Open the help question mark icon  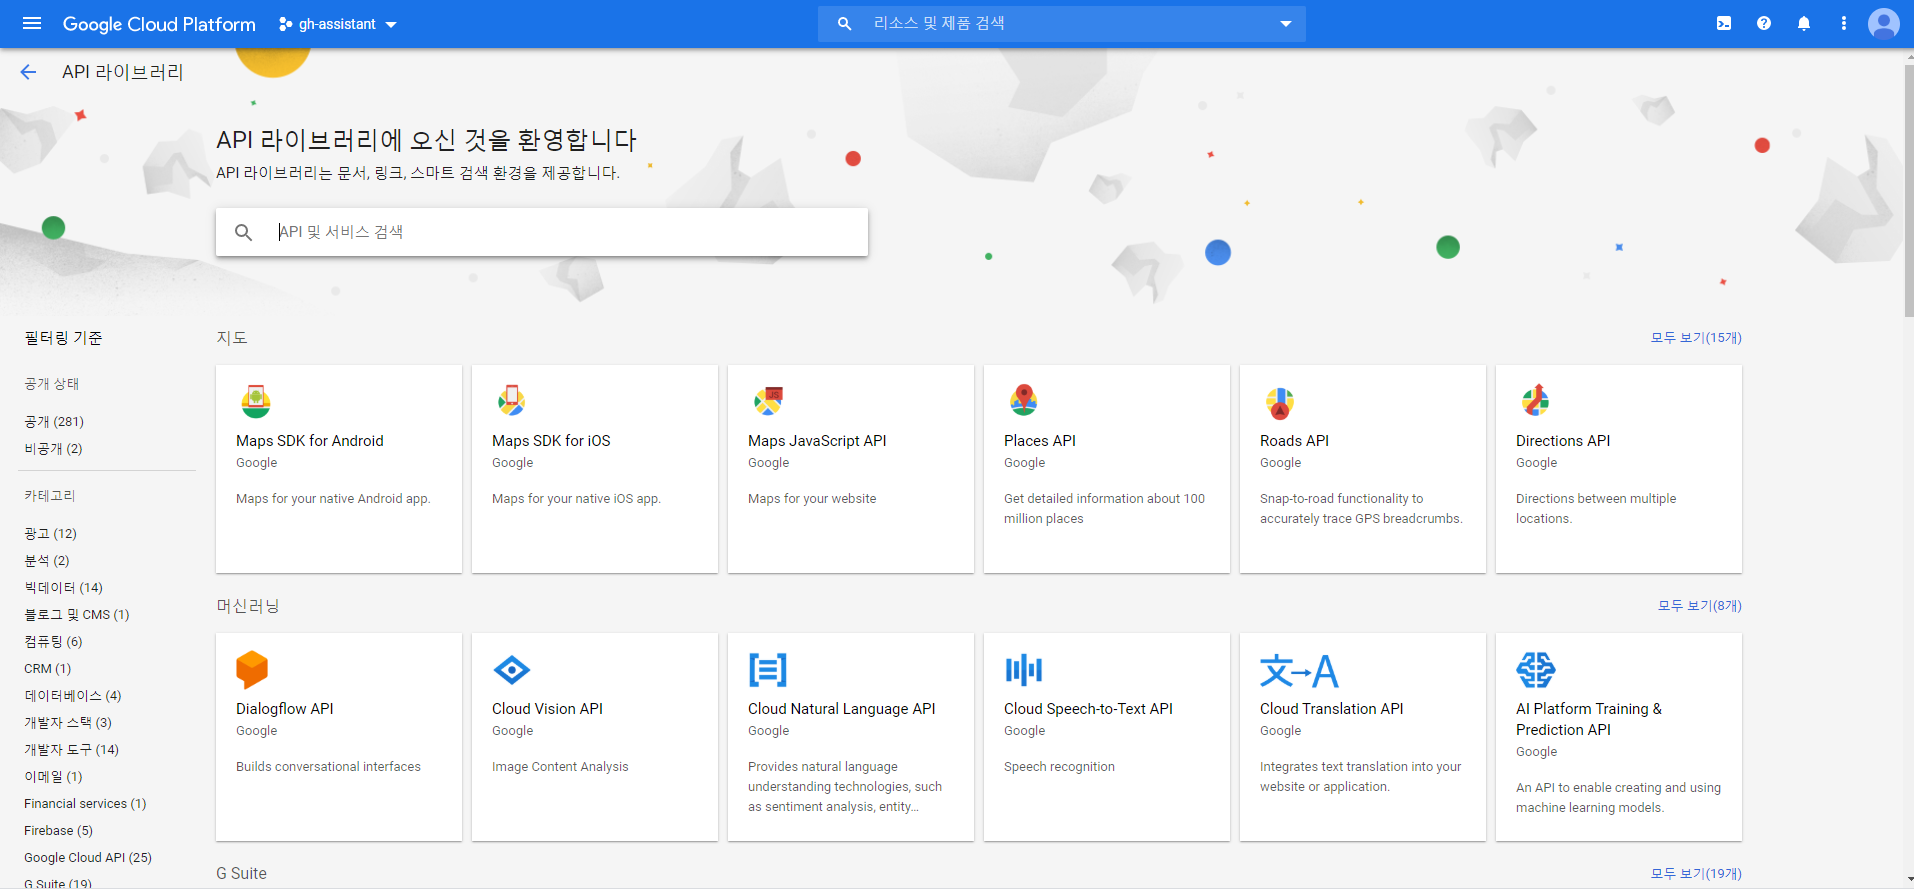(1764, 23)
